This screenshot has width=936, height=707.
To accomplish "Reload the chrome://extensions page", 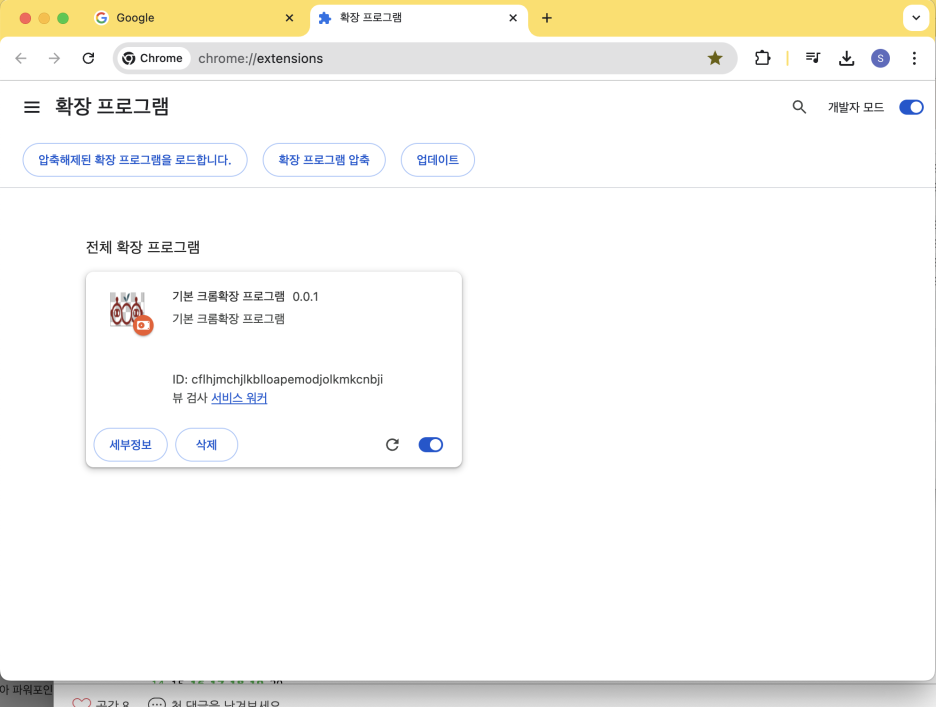I will click(x=88, y=58).
